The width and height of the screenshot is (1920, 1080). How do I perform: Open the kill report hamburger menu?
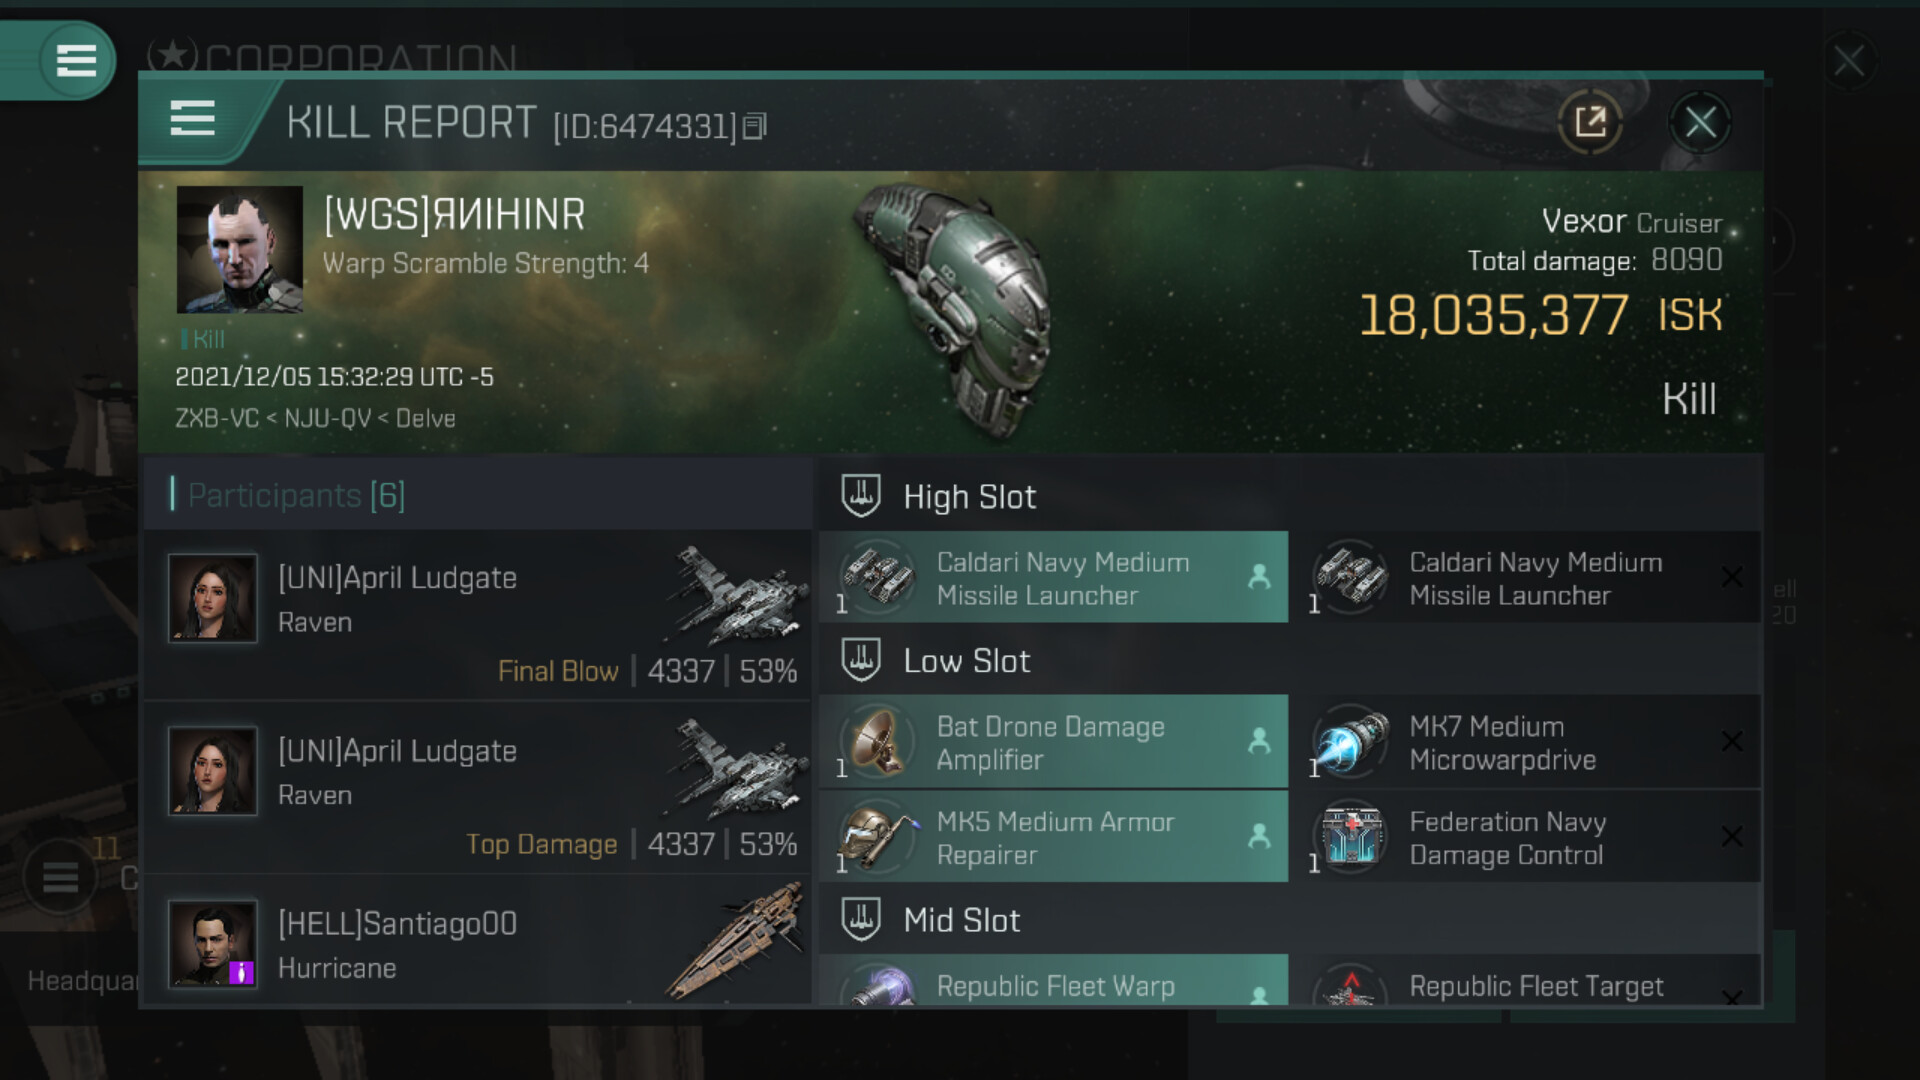click(193, 118)
